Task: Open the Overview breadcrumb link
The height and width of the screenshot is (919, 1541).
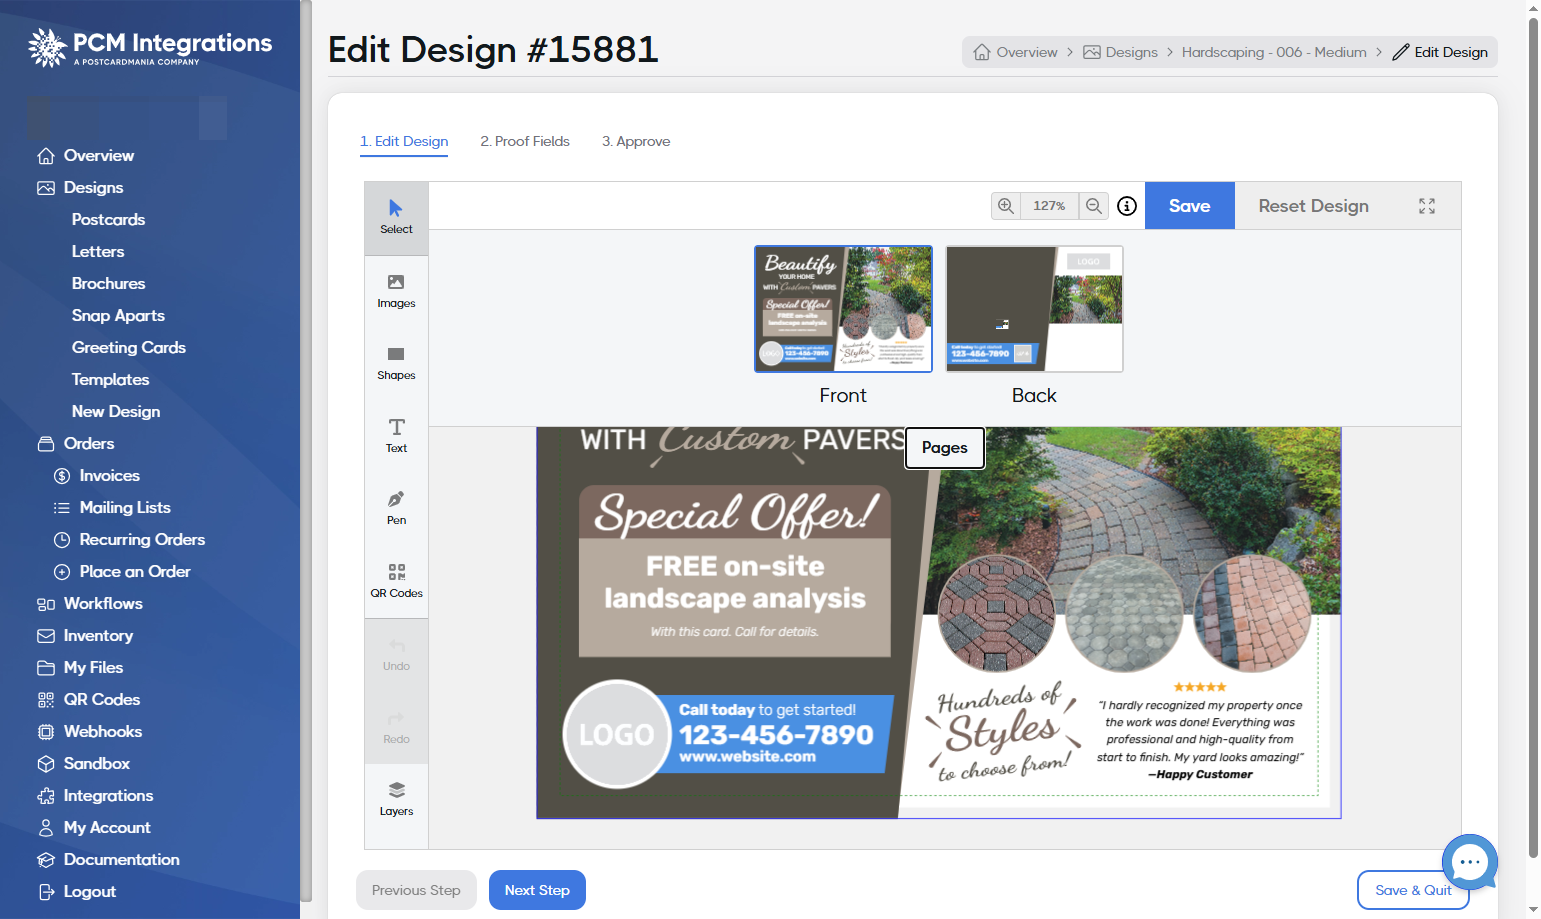Action: (1015, 52)
